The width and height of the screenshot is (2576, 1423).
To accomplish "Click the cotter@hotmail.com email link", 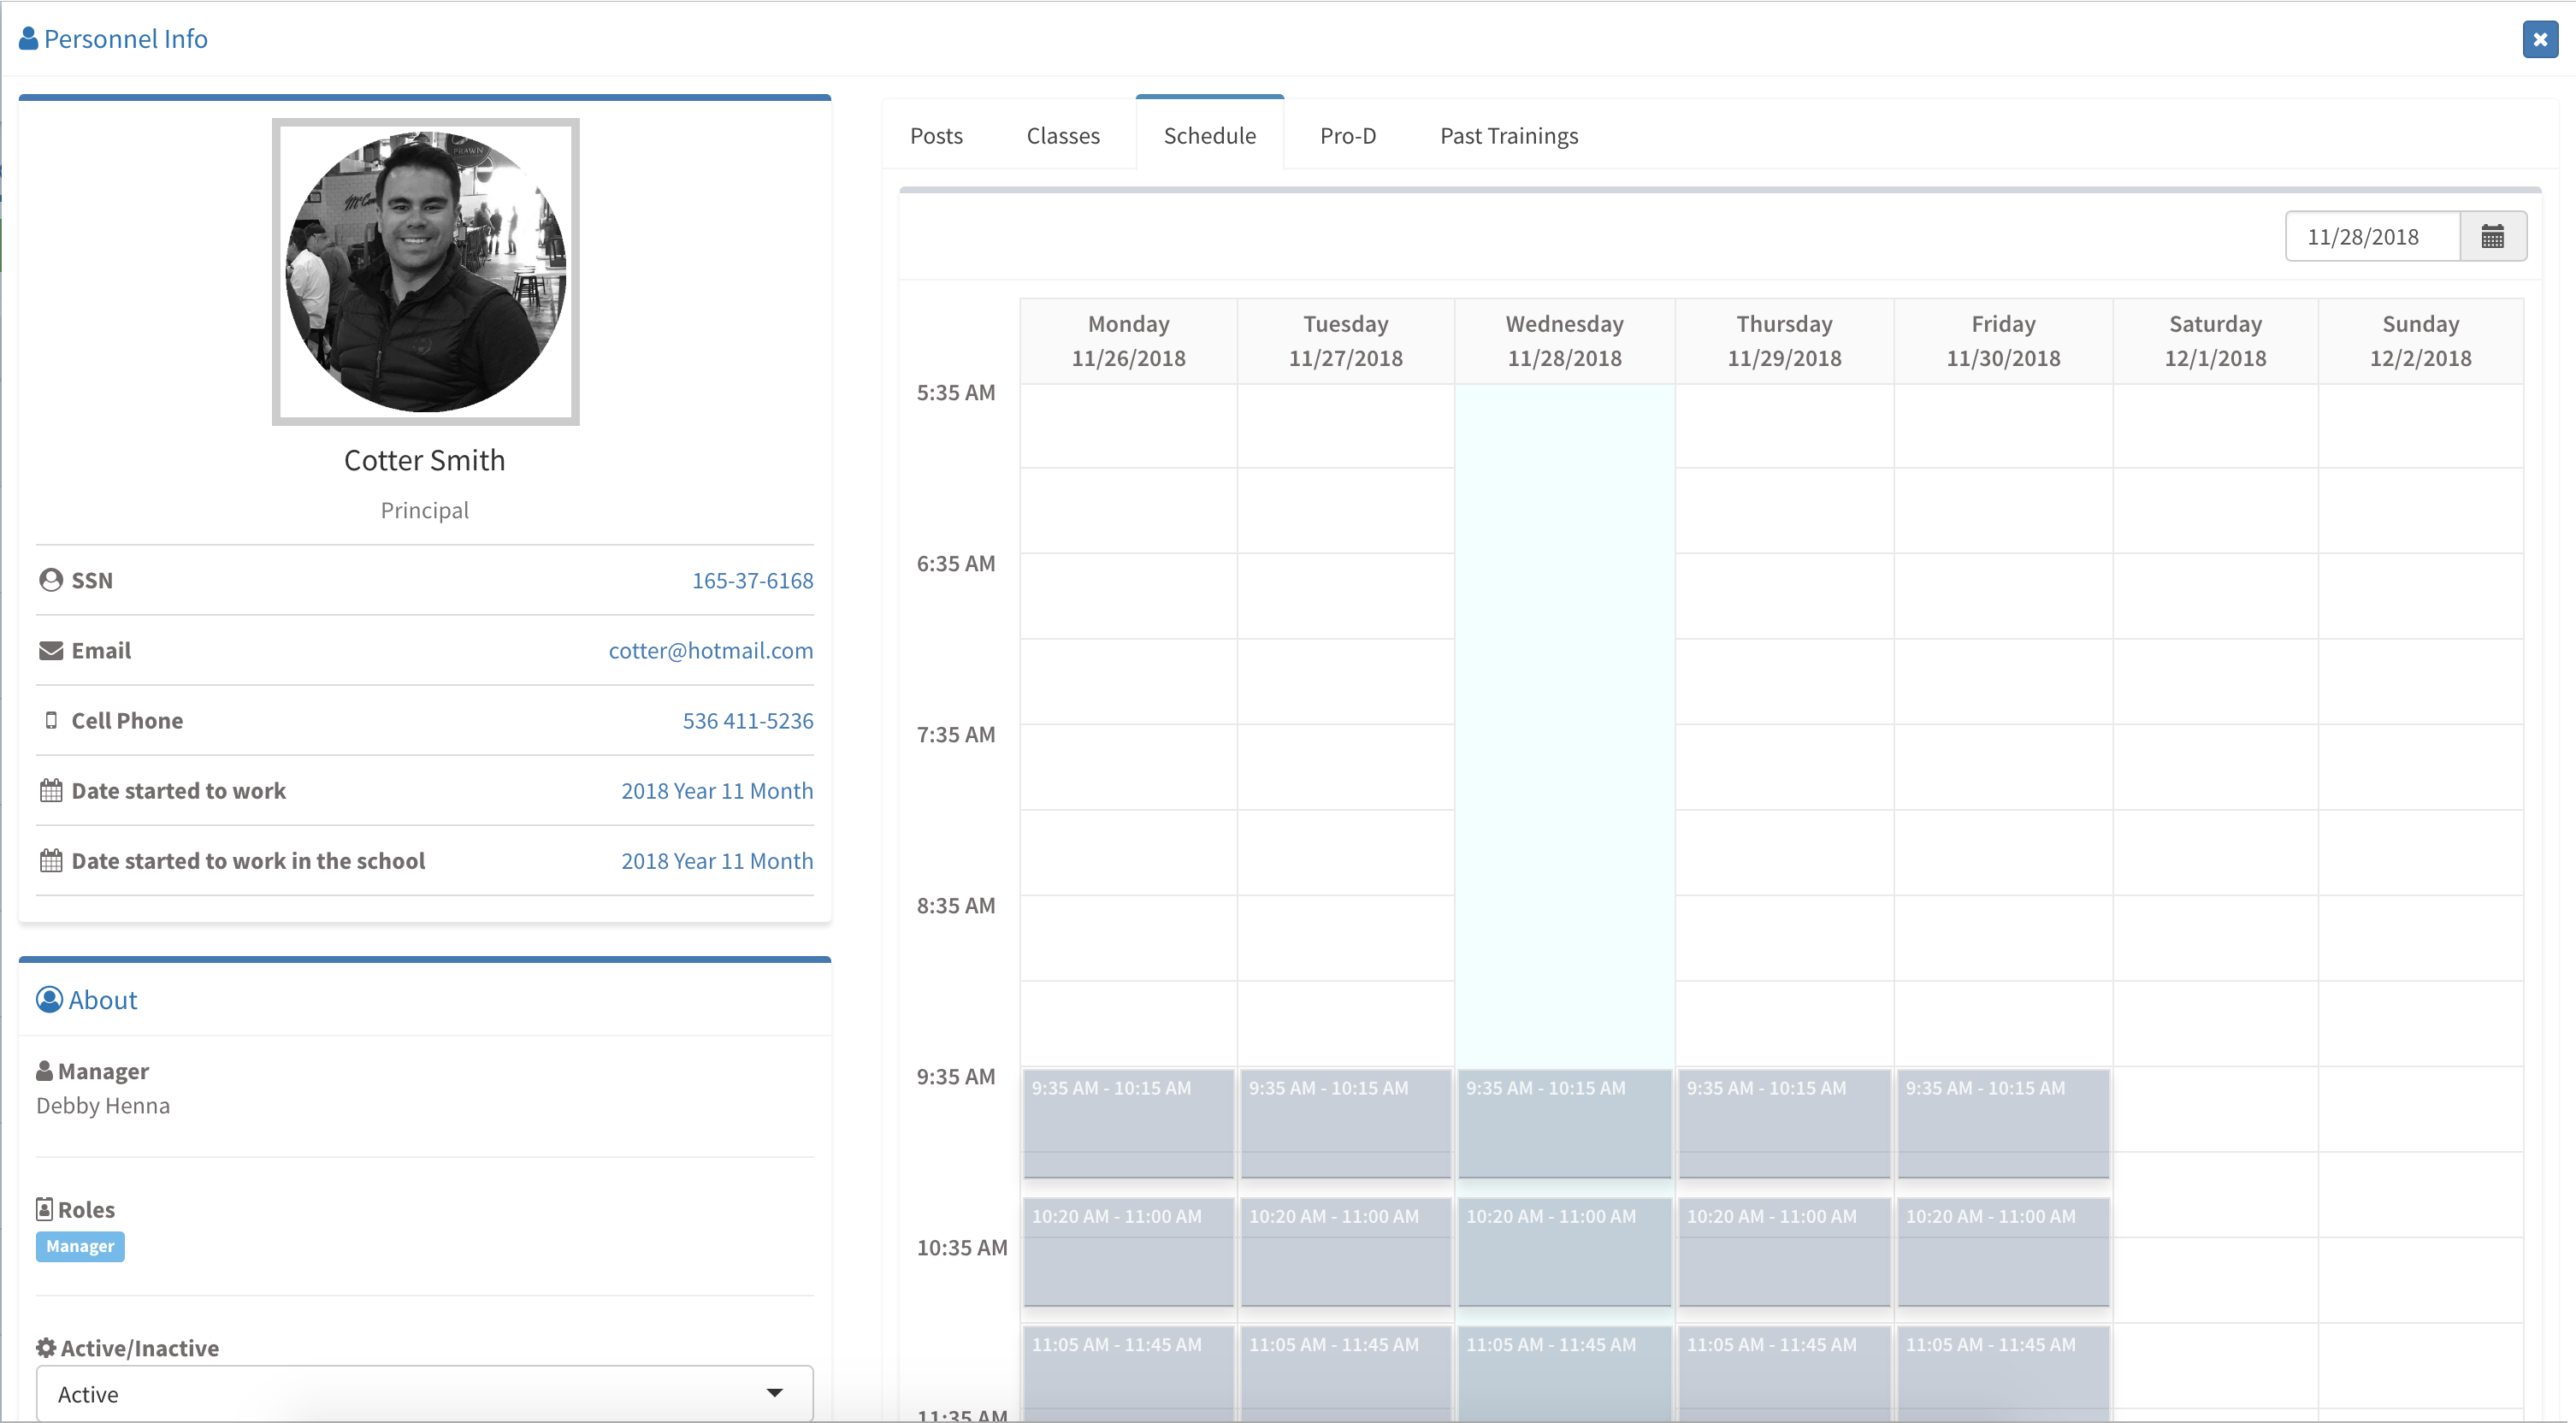I will click(710, 651).
